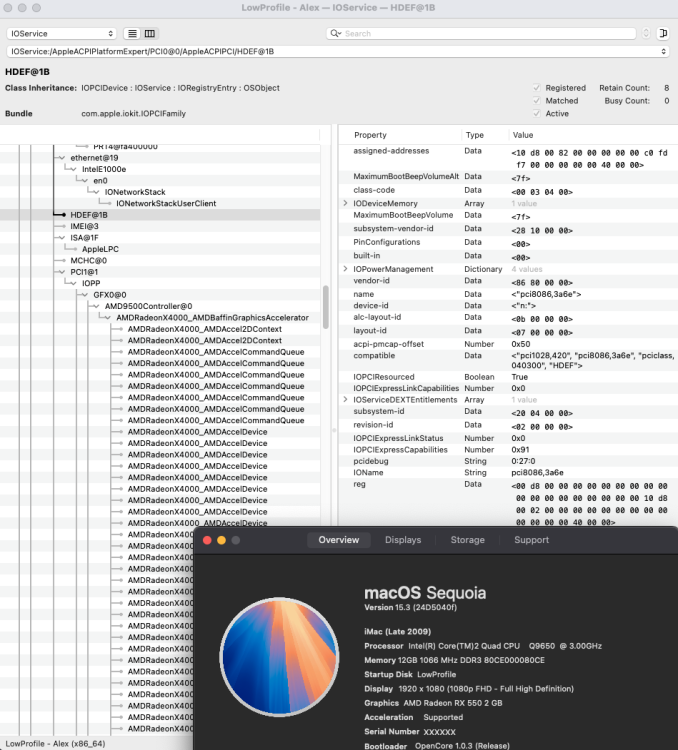Screen dimensions: 678x750
Task: Select the Storage tab
Action: coord(467,540)
